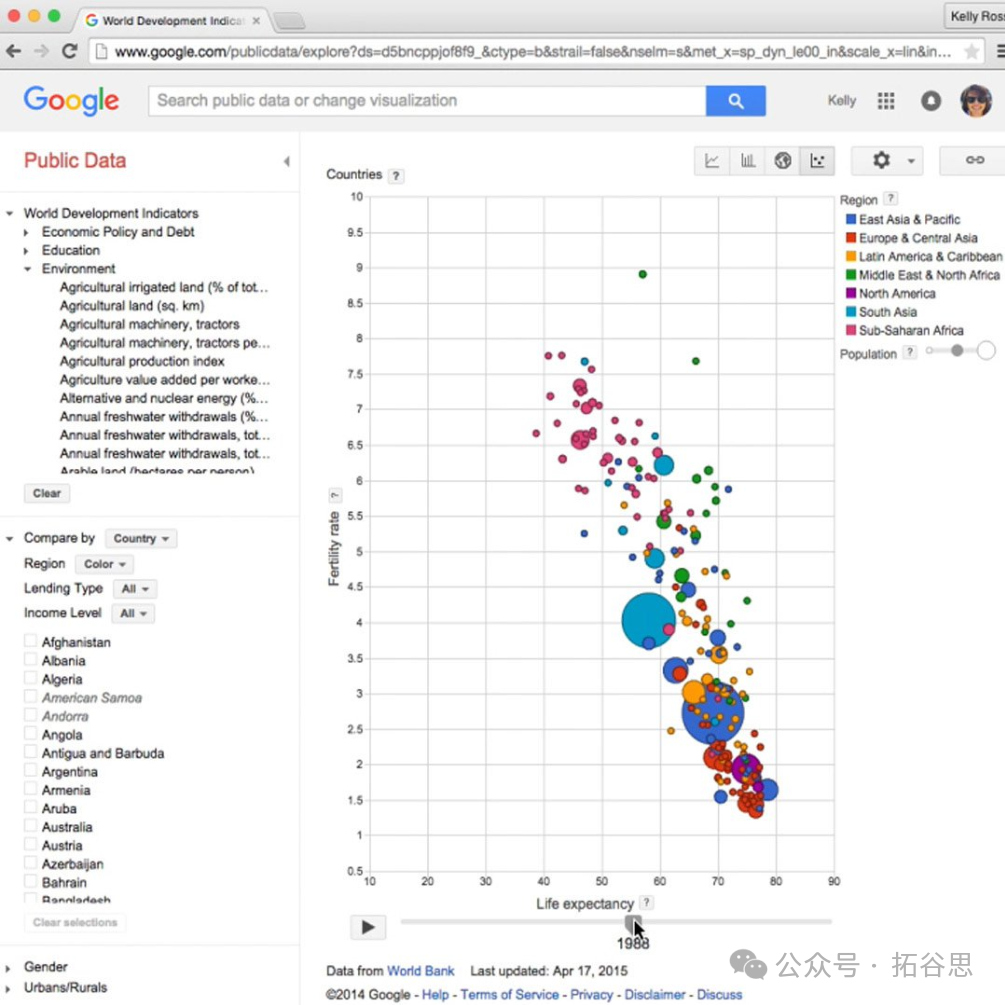Click the East Asia & Pacific color swatch
The image size is (1005, 1005).
[851, 219]
